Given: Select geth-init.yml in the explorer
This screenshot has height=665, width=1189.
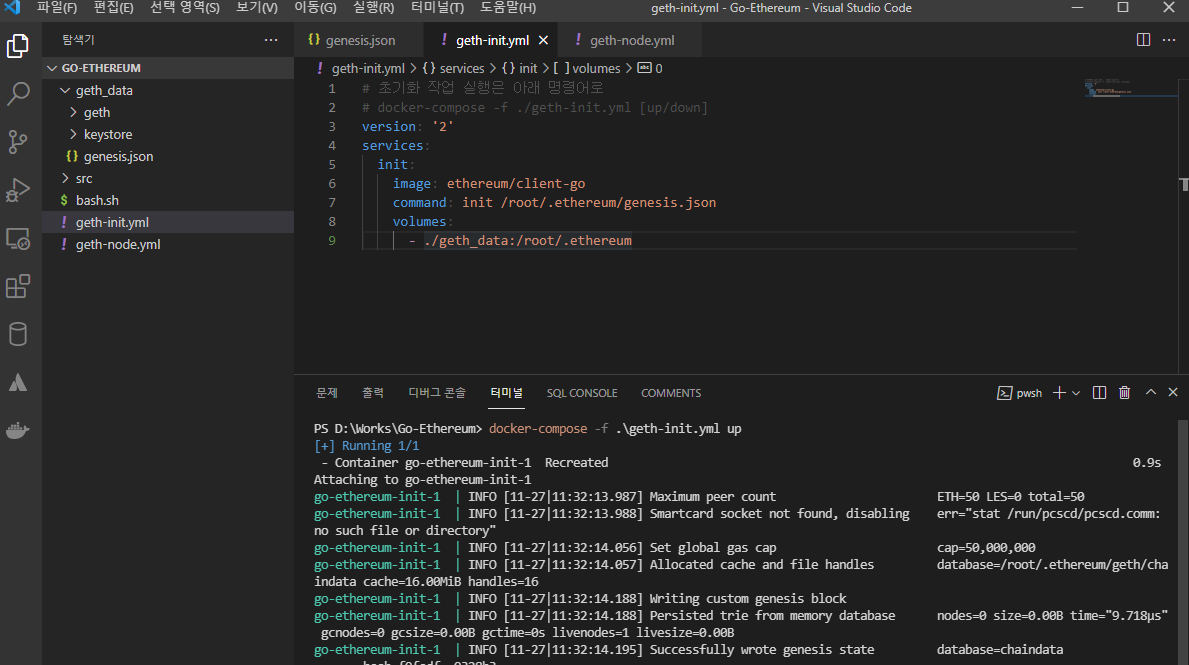Looking at the screenshot, I should tap(168, 222).
